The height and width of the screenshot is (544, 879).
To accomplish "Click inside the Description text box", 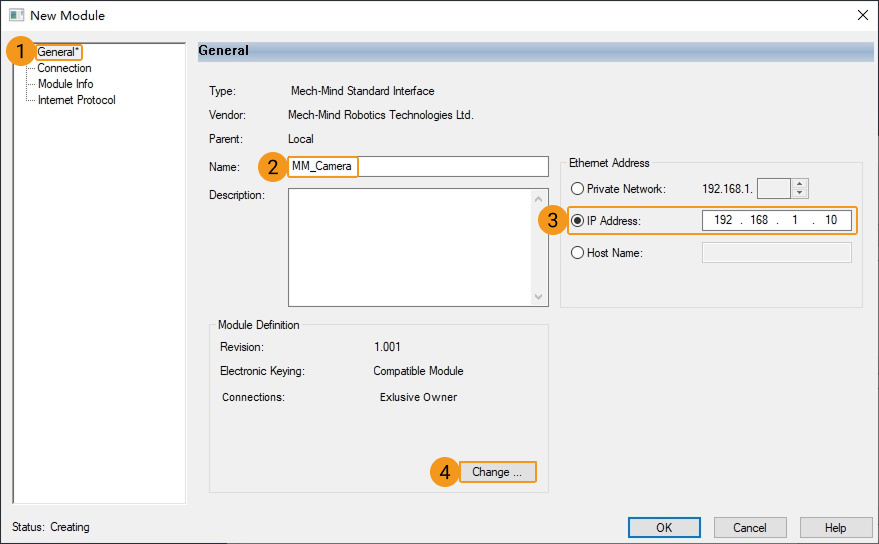I will tap(410, 246).
